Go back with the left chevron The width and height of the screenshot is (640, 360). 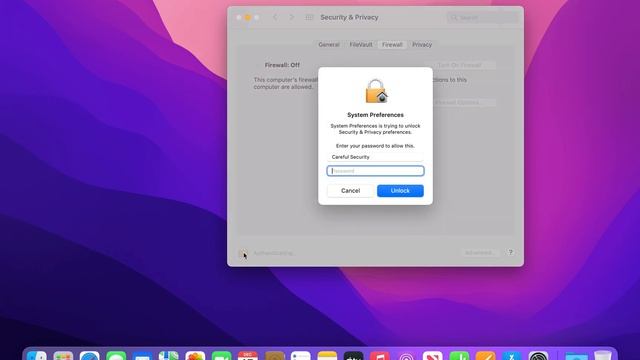tap(276, 18)
